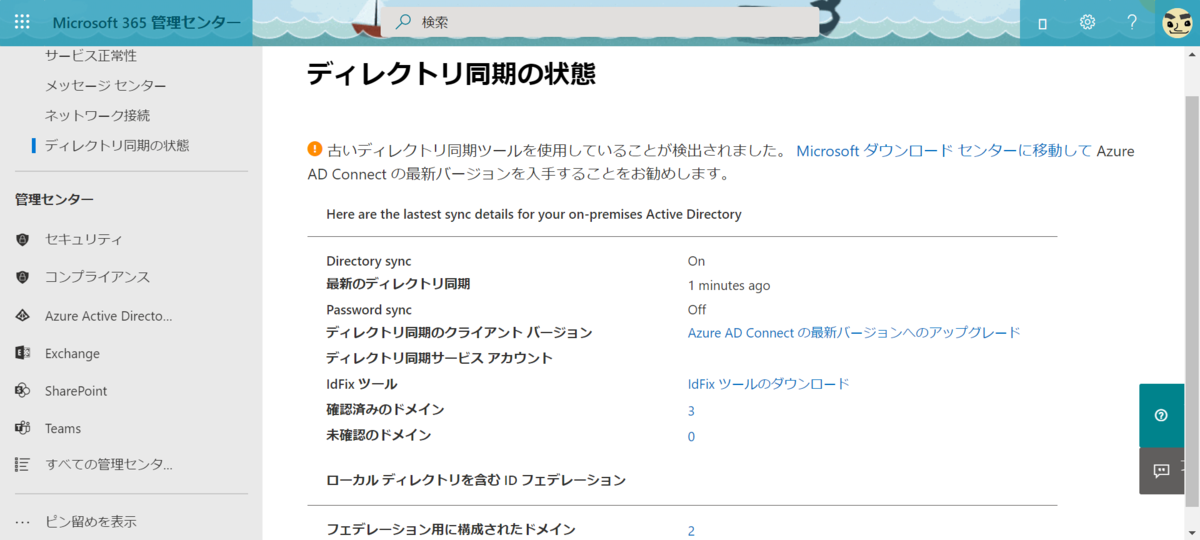Select ディレクトリ同期の状態 in sidebar
The width and height of the screenshot is (1200, 540).
coord(117,146)
